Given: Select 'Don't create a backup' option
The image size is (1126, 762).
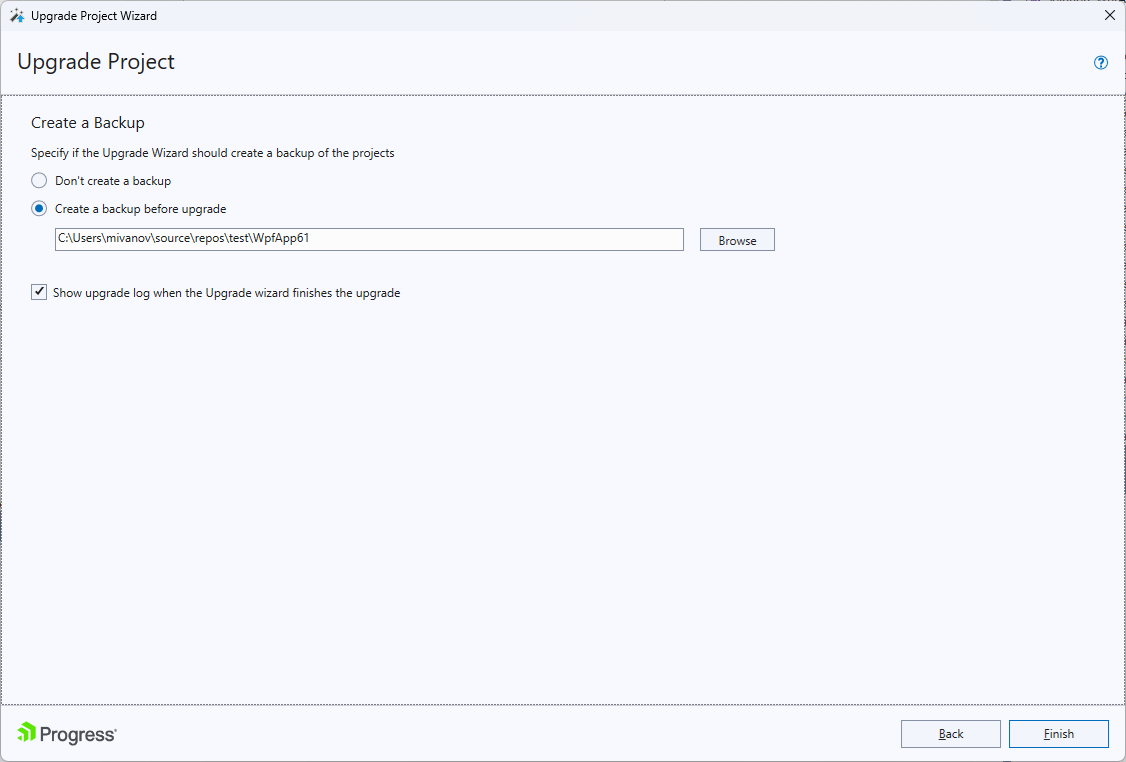Looking at the screenshot, I should (x=37, y=180).
